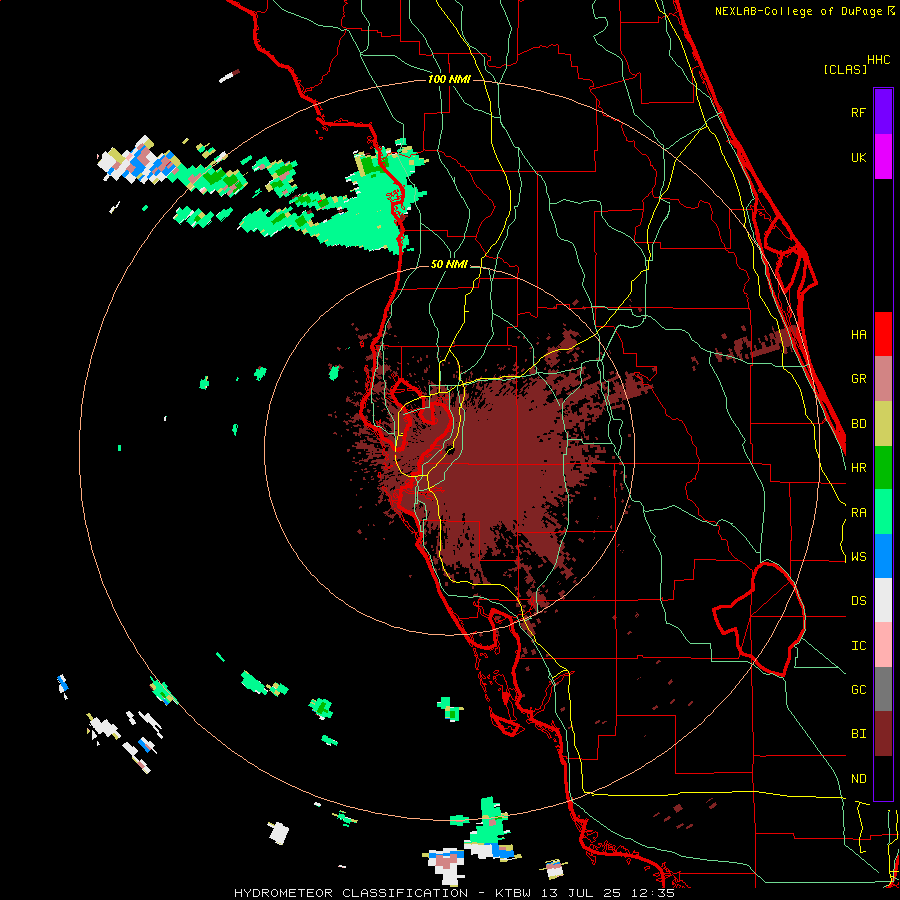Click the HR legend label
This screenshot has width=900, height=900.
[x=858, y=468]
